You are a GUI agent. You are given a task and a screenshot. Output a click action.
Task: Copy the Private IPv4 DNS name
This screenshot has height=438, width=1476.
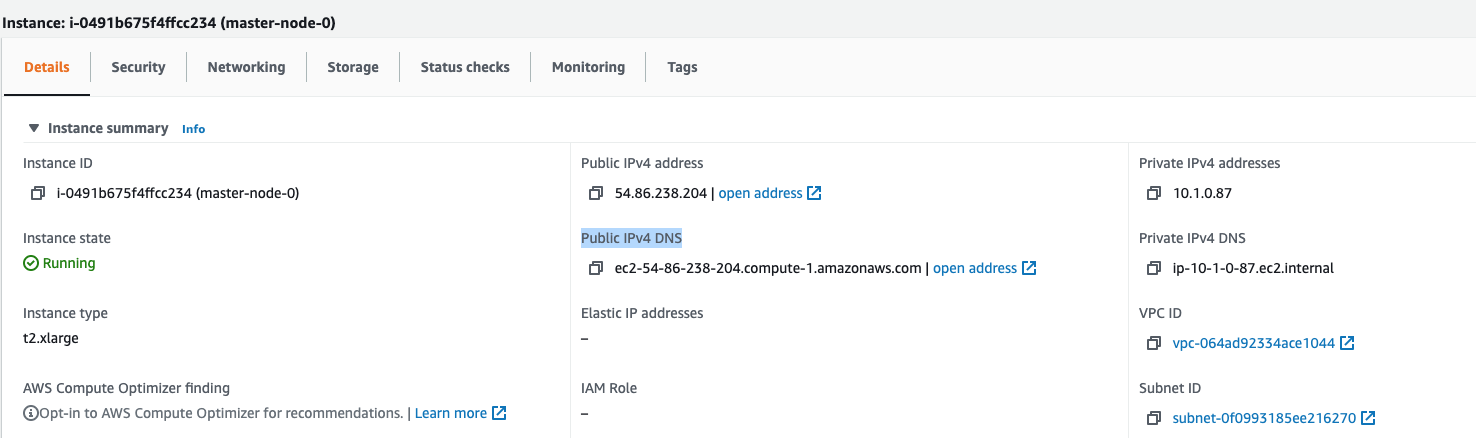(1154, 268)
